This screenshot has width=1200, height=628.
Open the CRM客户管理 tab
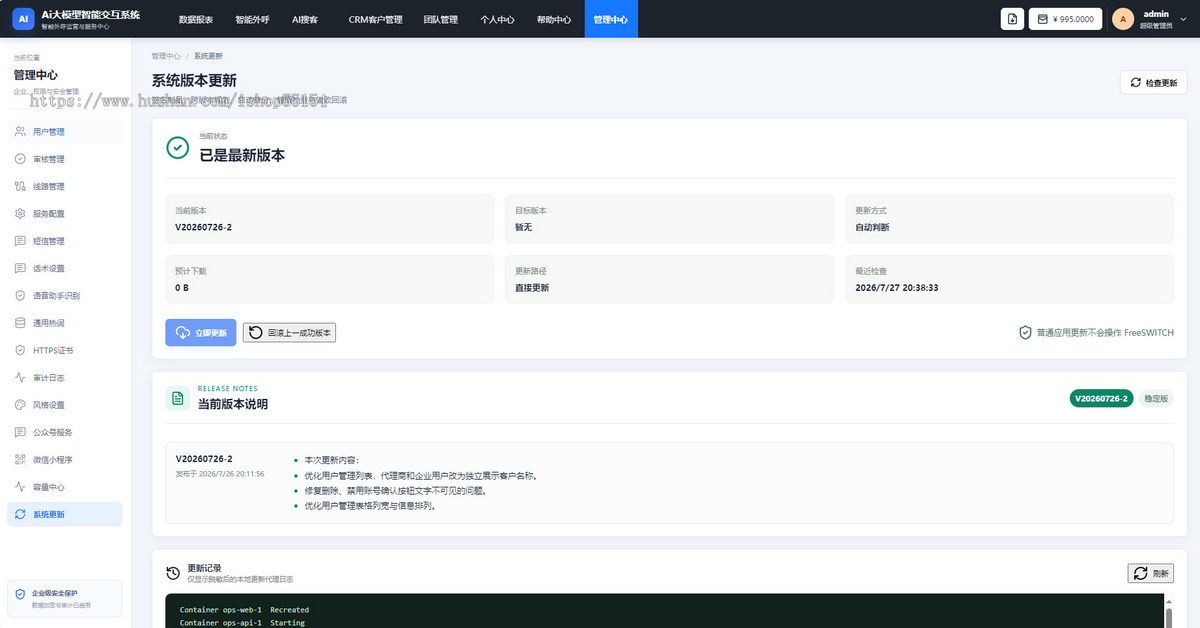coord(375,19)
